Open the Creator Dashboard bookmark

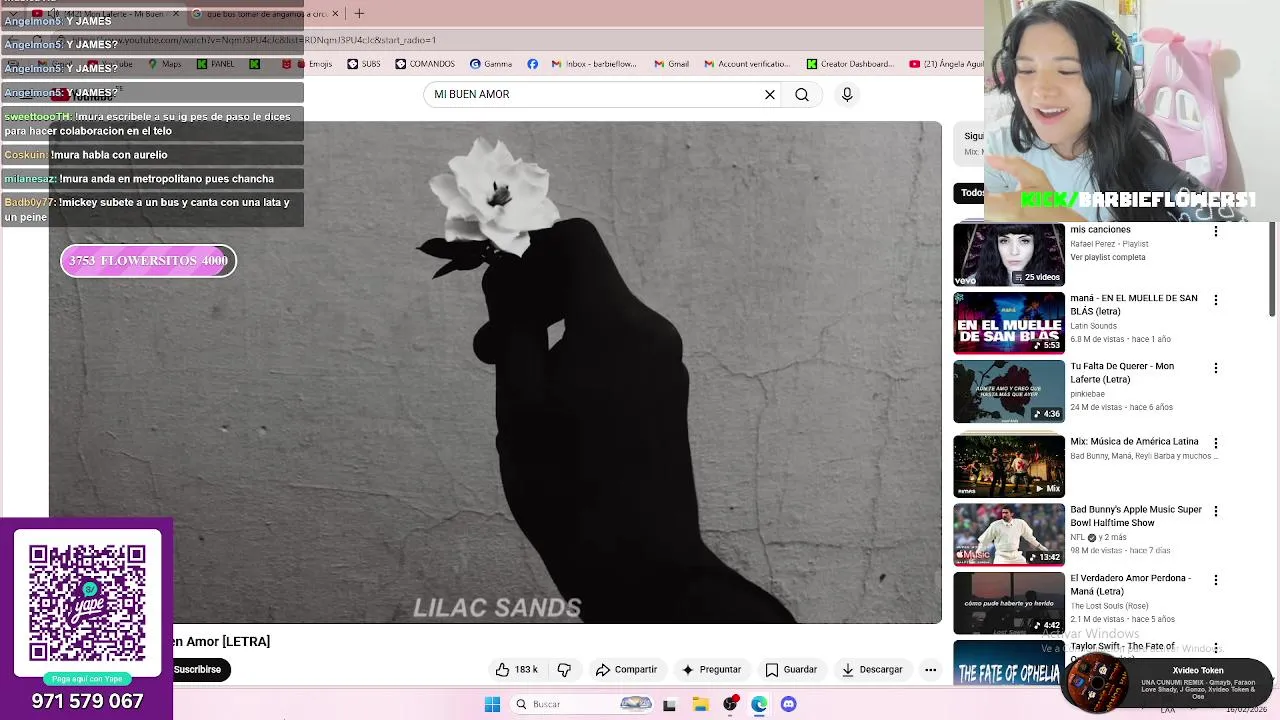click(850, 64)
